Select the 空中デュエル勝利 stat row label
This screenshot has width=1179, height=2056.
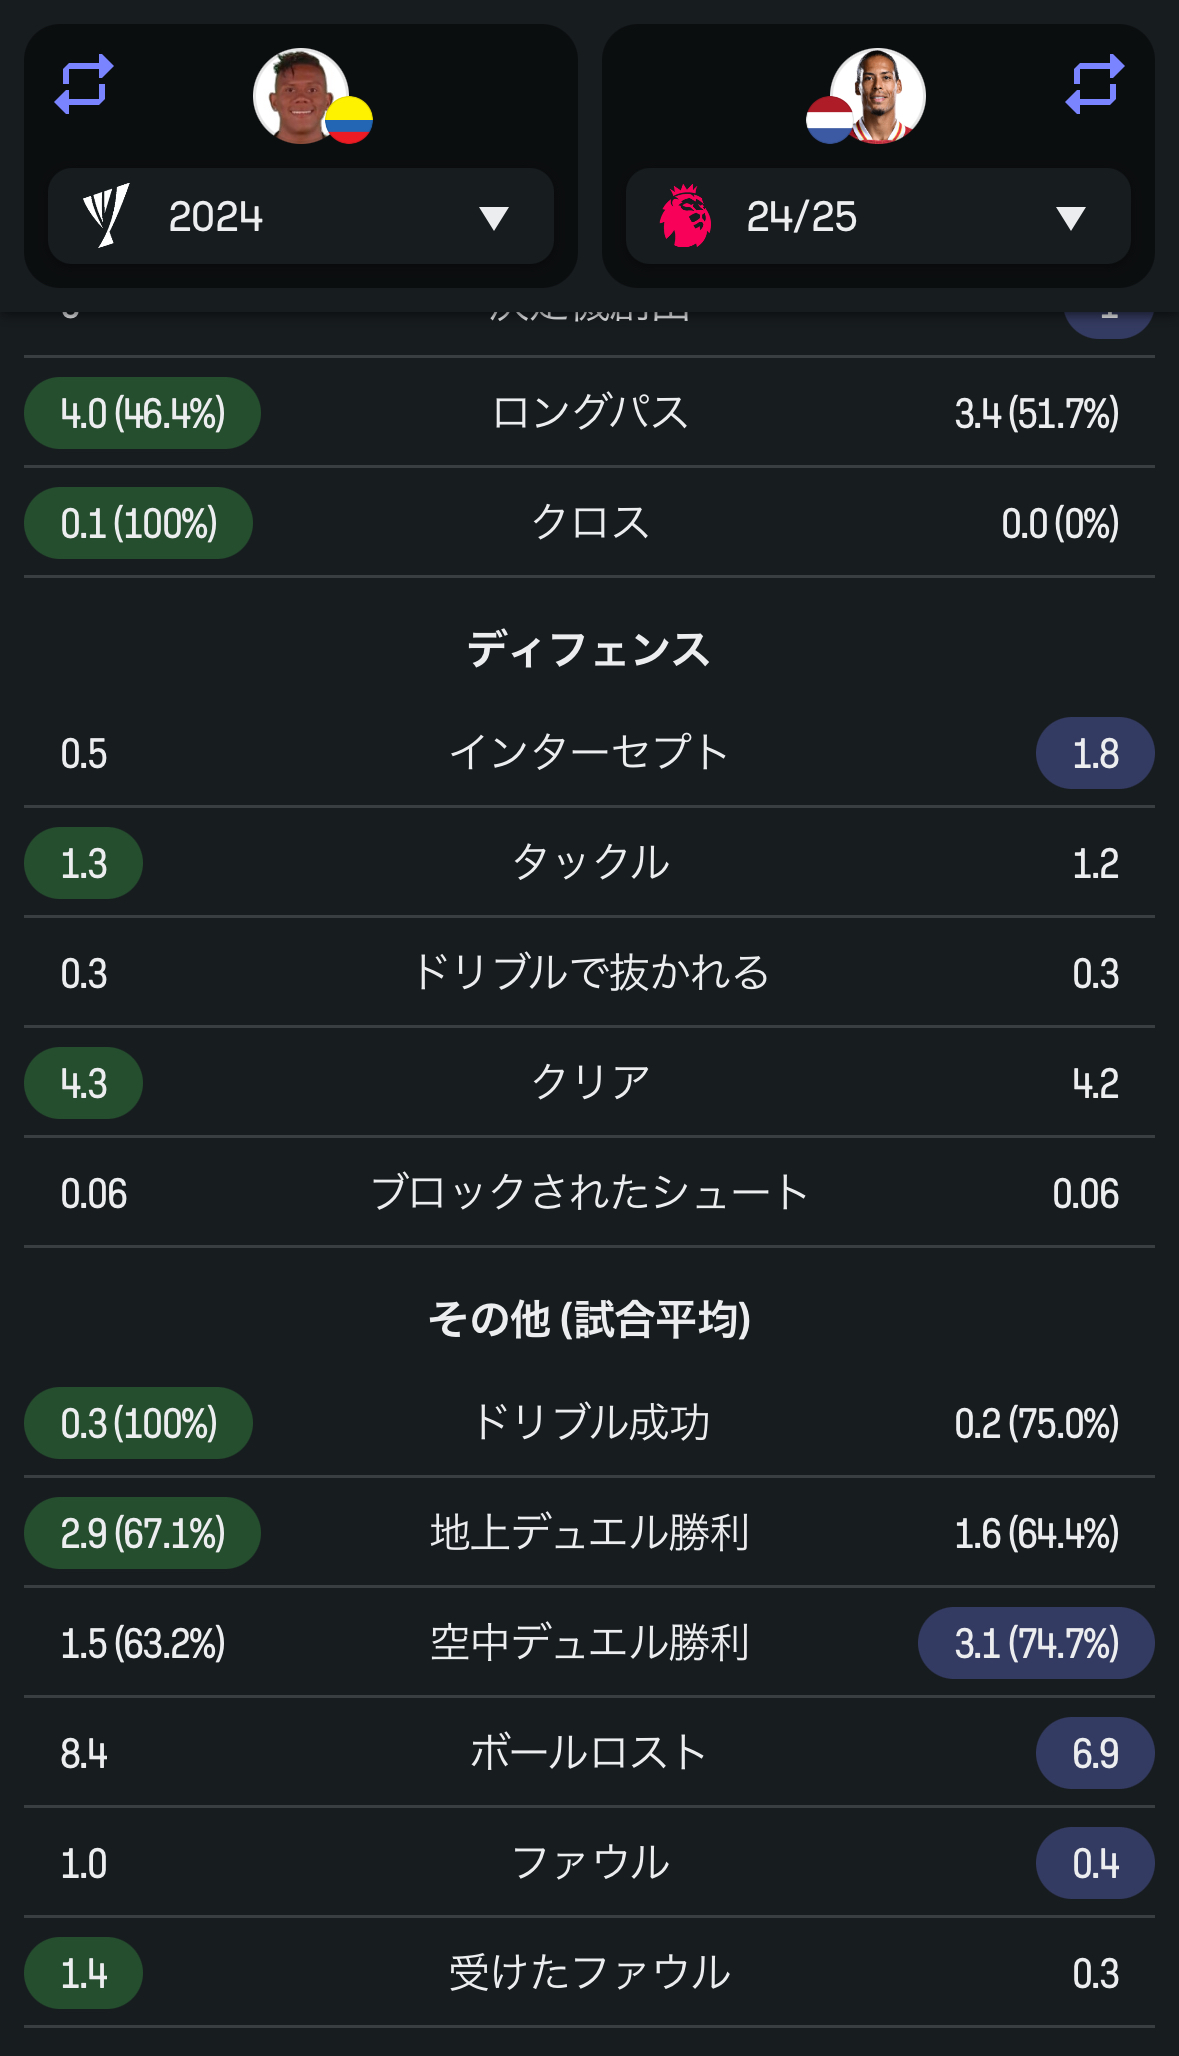[x=589, y=1643]
